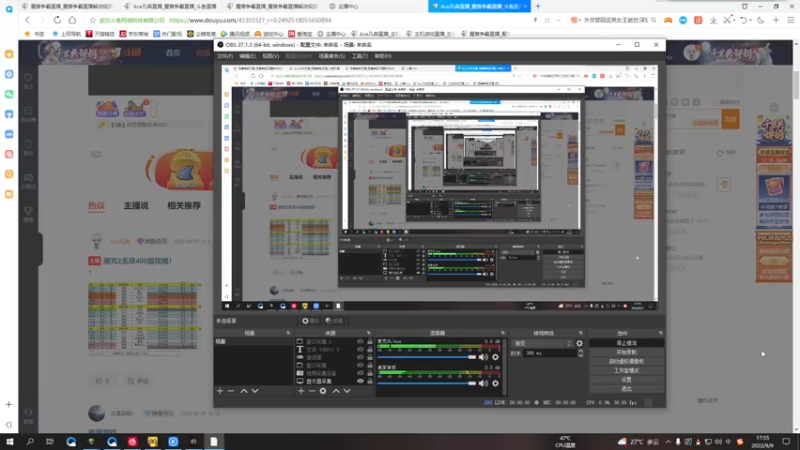Open 桌面音频 audio settings gear
This screenshot has height=450, width=800.
495,383
